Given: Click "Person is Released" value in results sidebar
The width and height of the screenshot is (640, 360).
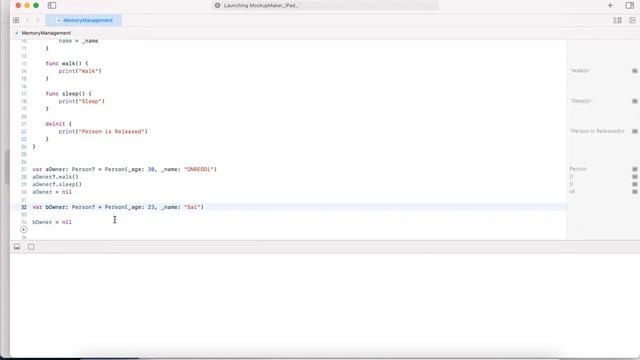Looking at the screenshot, I should click(598, 131).
